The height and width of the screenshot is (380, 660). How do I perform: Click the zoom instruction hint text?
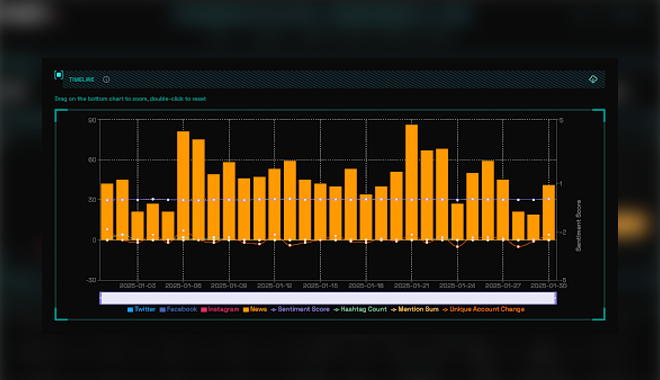tap(130, 99)
